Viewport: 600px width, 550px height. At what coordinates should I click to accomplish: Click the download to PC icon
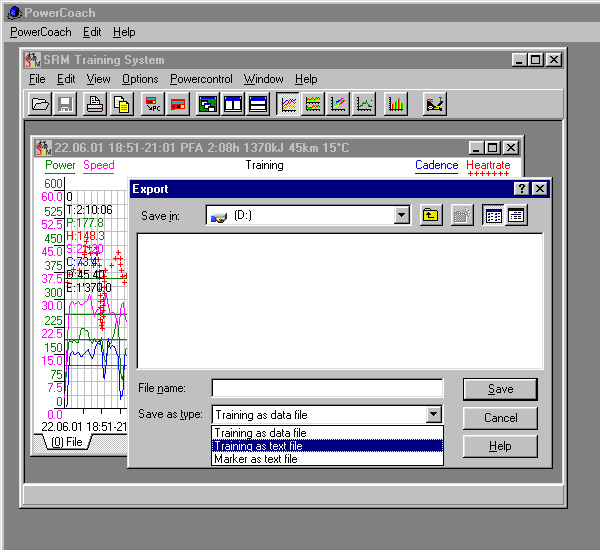coord(153,104)
